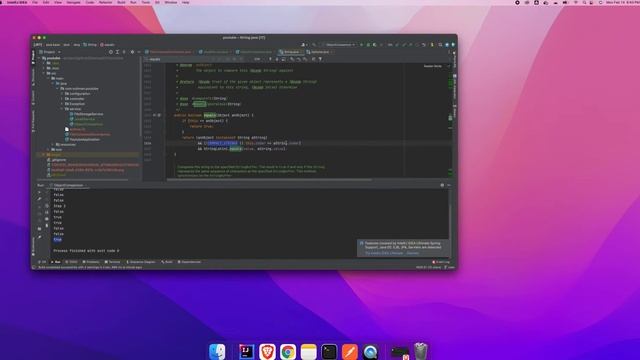Open Search Everywhere magnifier in toolbar
The width and height of the screenshot is (640, 360).
[x=440, y=44]
